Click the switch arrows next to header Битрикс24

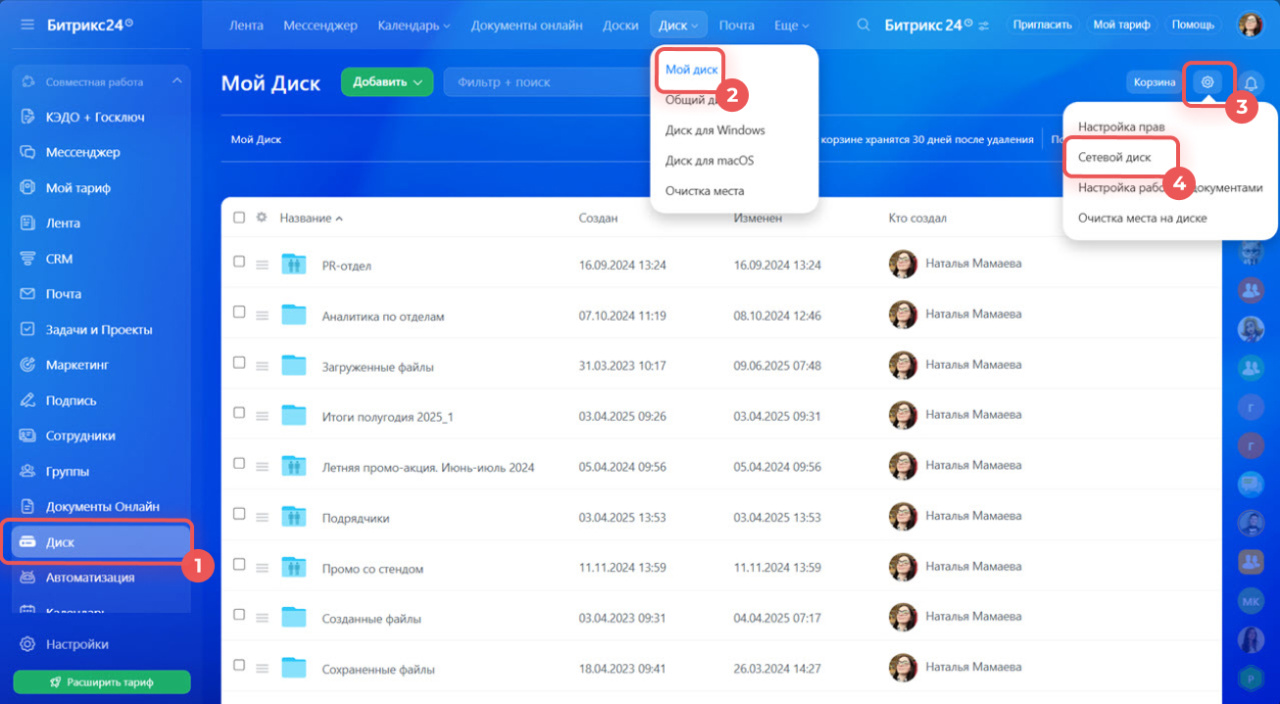coord(983,25)
